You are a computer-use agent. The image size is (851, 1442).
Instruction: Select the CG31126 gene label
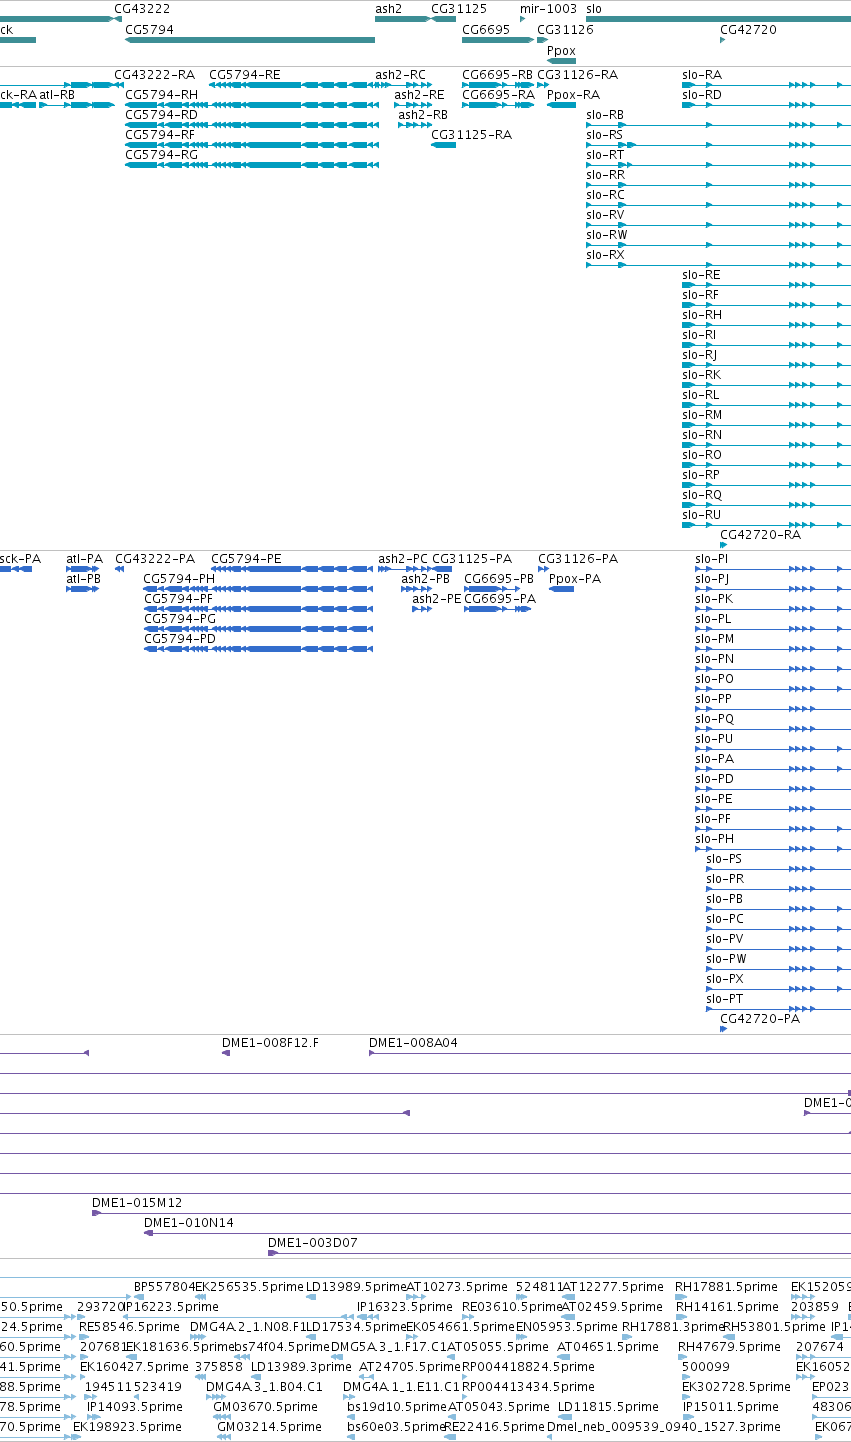click(x=565, y=30)
